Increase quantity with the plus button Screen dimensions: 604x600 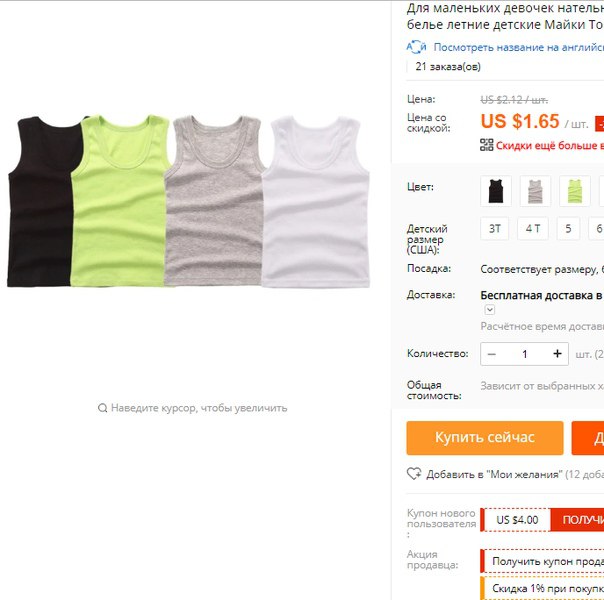557,354
